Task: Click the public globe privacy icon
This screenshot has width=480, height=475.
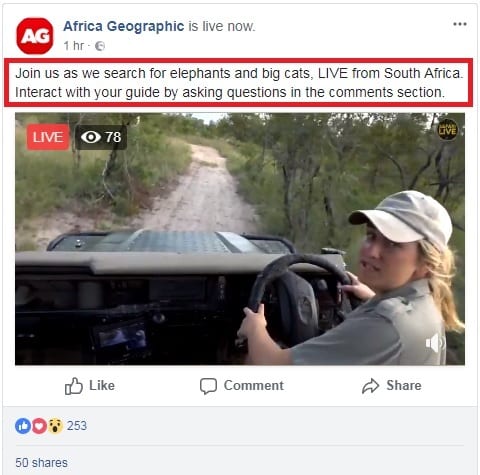Action: pos(100,46)
